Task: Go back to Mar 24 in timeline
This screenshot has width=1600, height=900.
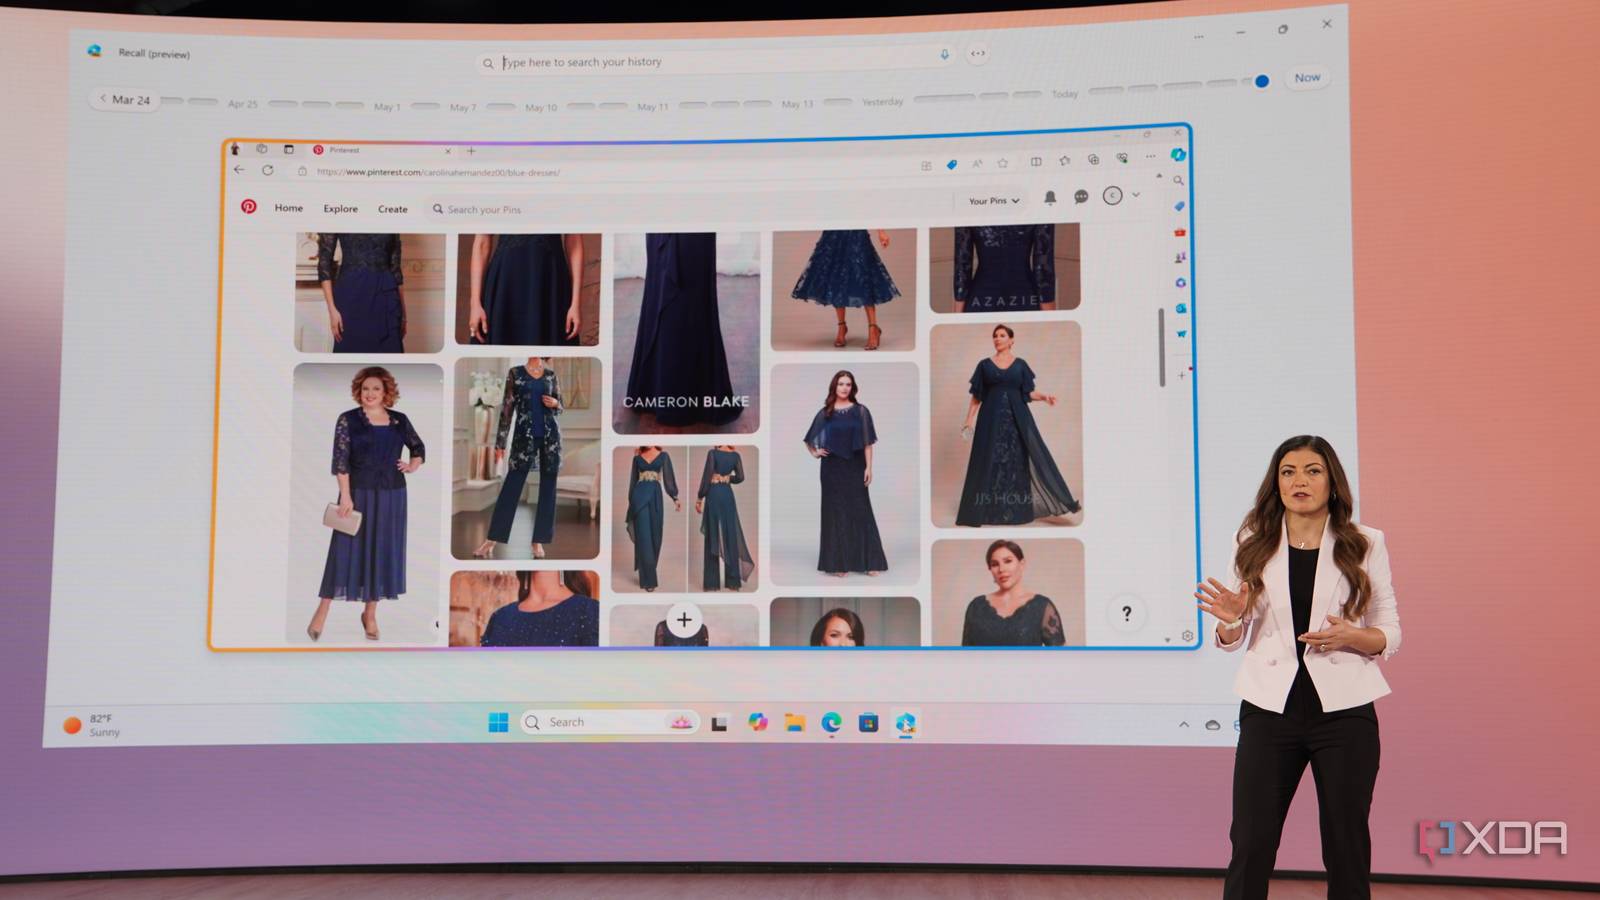Action: (125, 99)
